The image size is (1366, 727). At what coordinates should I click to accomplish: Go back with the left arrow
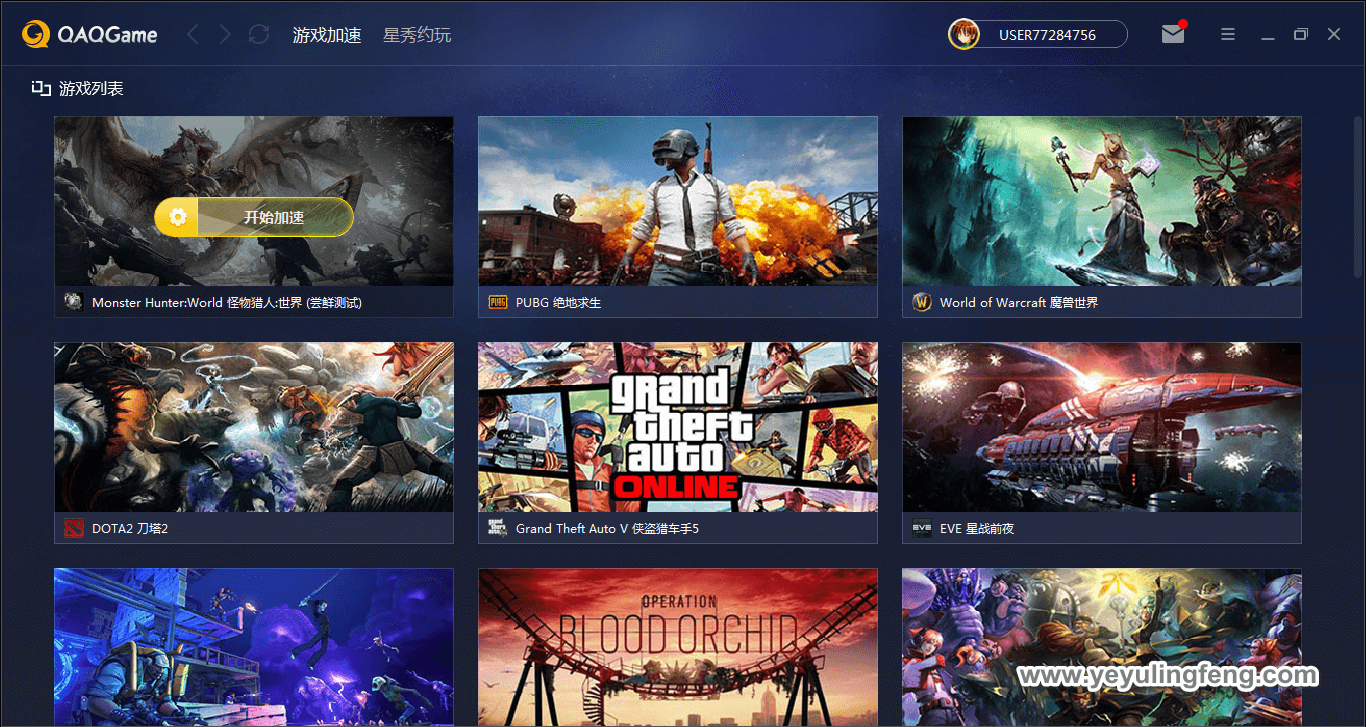[x=194, y=35]
